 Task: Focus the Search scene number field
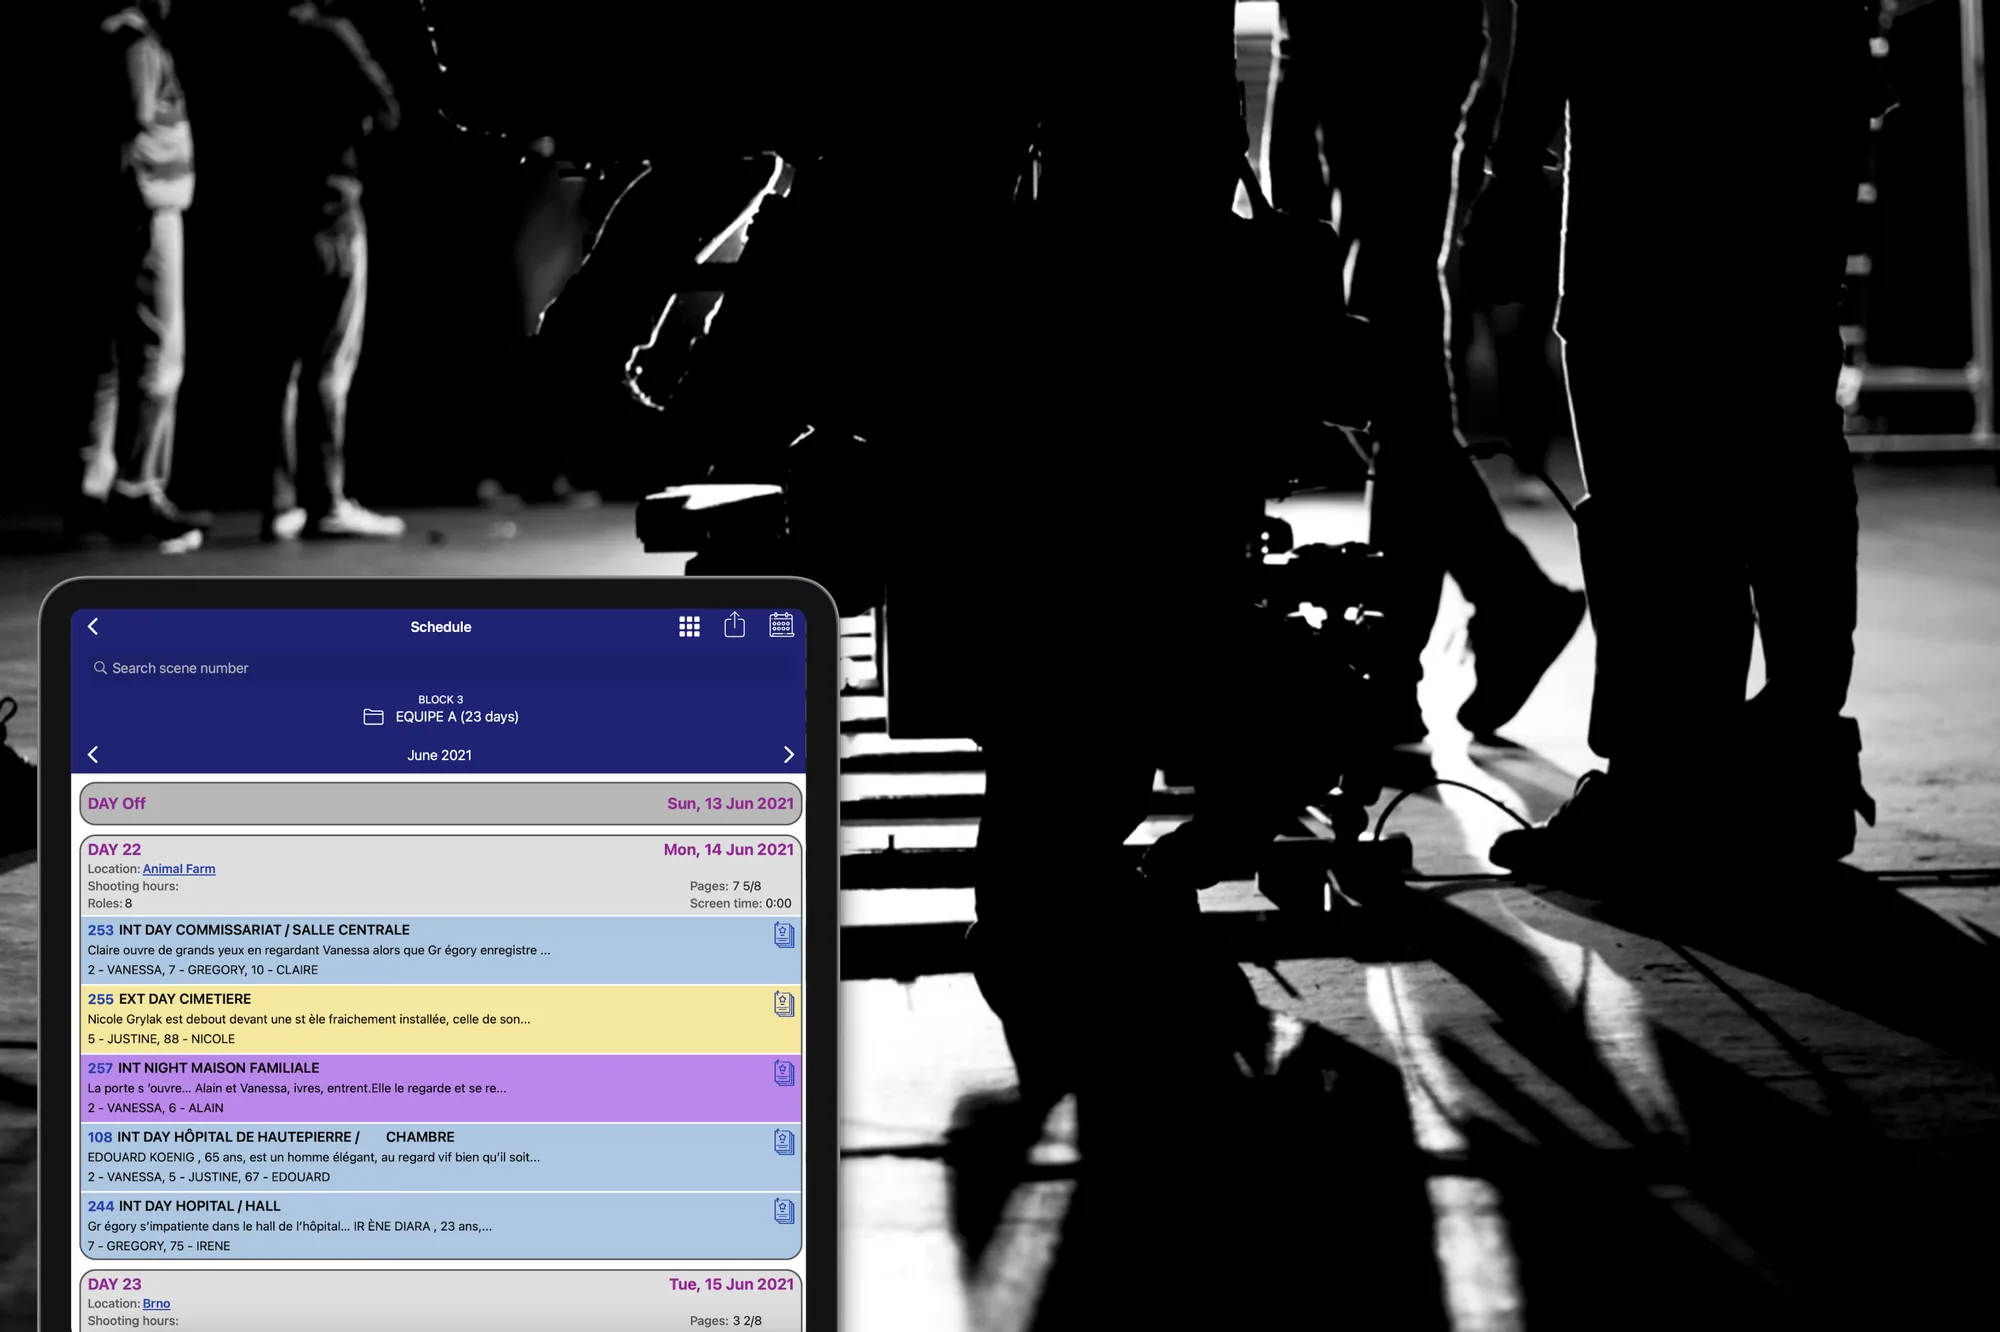(x=440, y=668)
